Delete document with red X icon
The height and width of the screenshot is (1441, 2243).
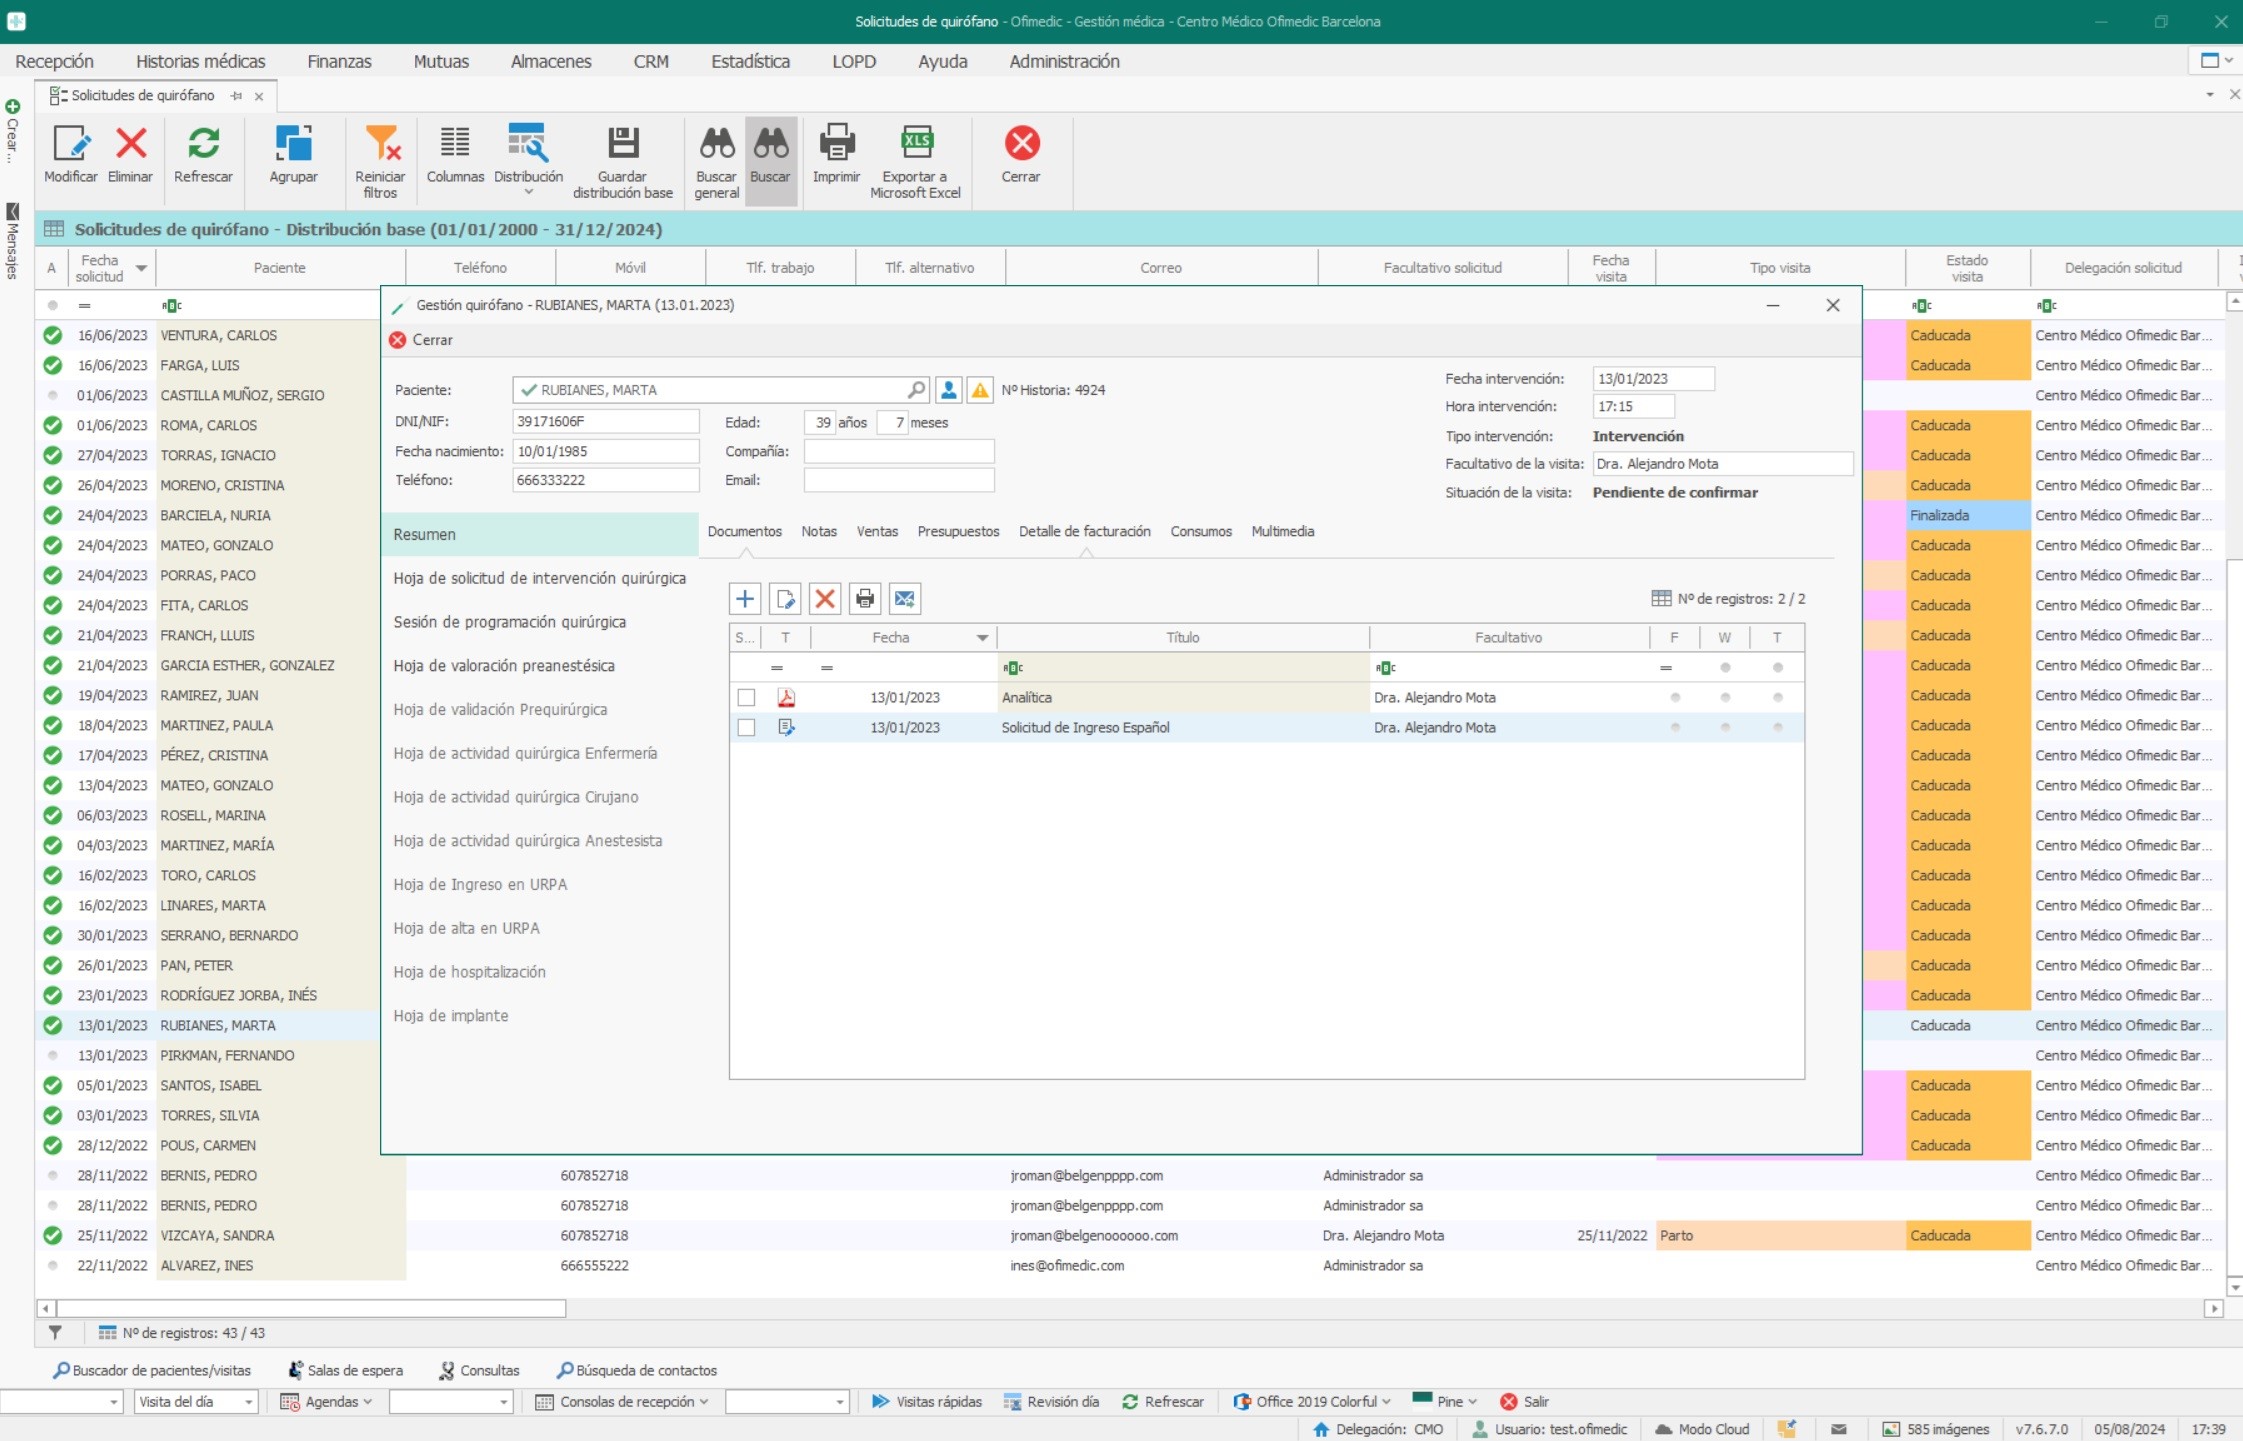tap(825, 599)
